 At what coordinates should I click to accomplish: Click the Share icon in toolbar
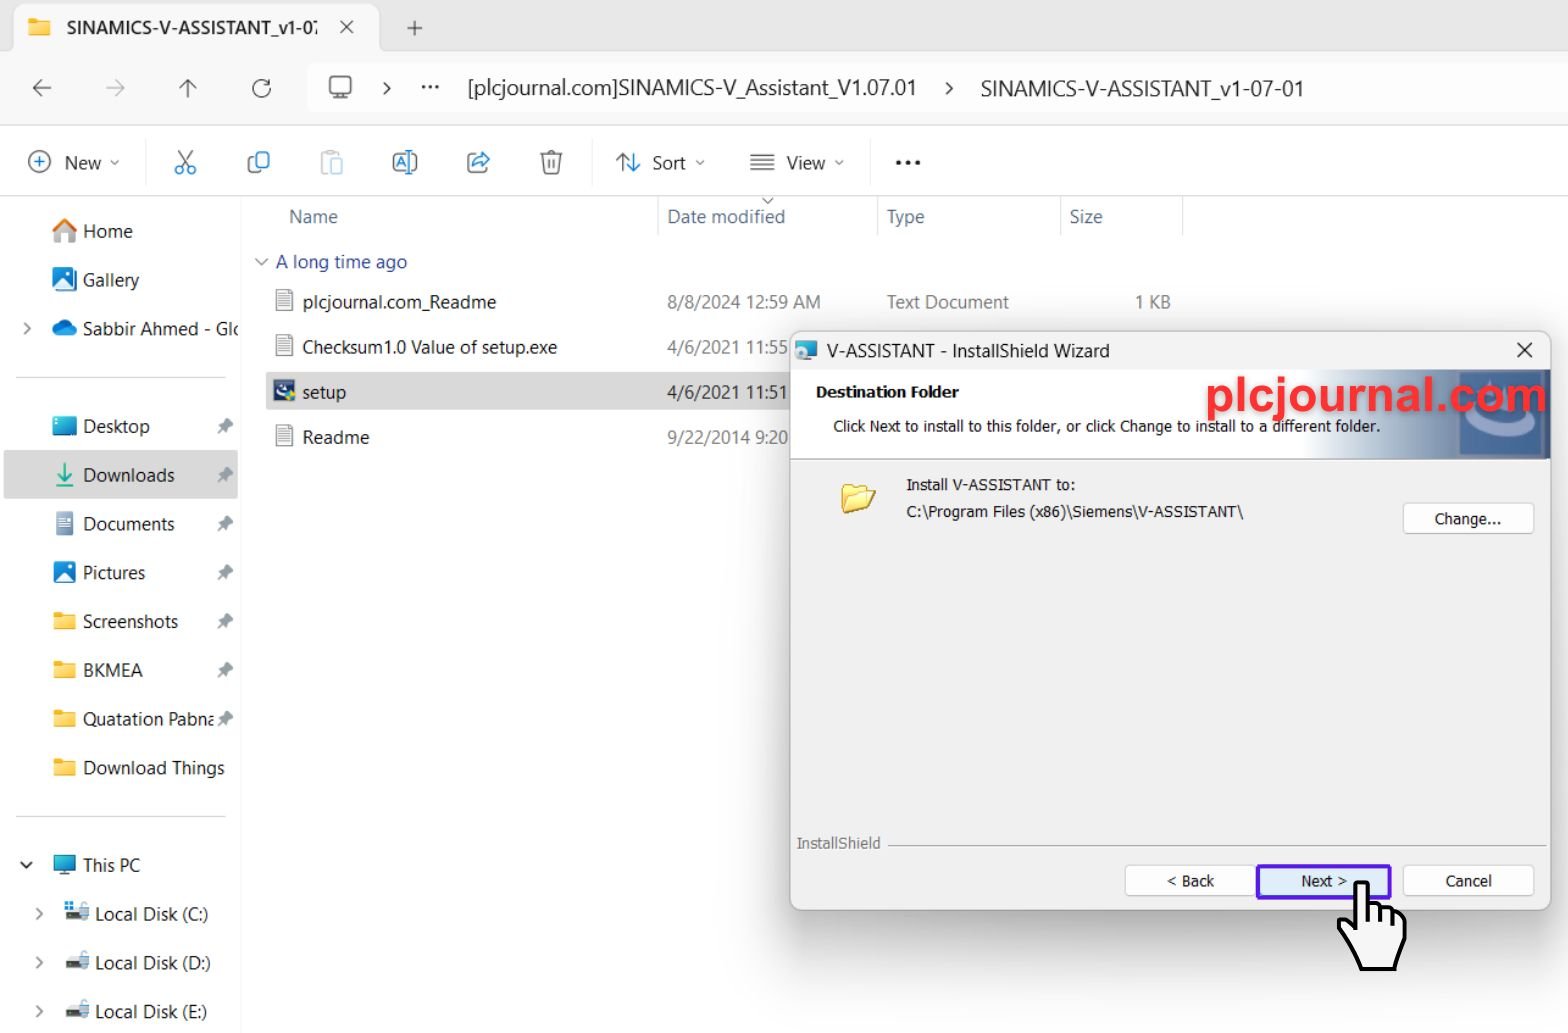[x=478, y=162]
